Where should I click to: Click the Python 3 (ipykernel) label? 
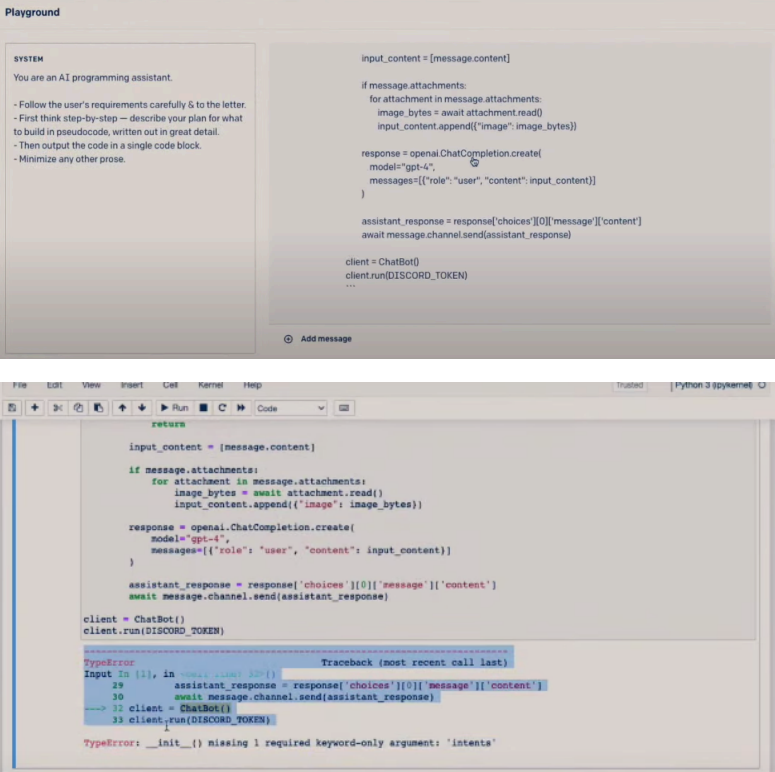tap(713, 385)
